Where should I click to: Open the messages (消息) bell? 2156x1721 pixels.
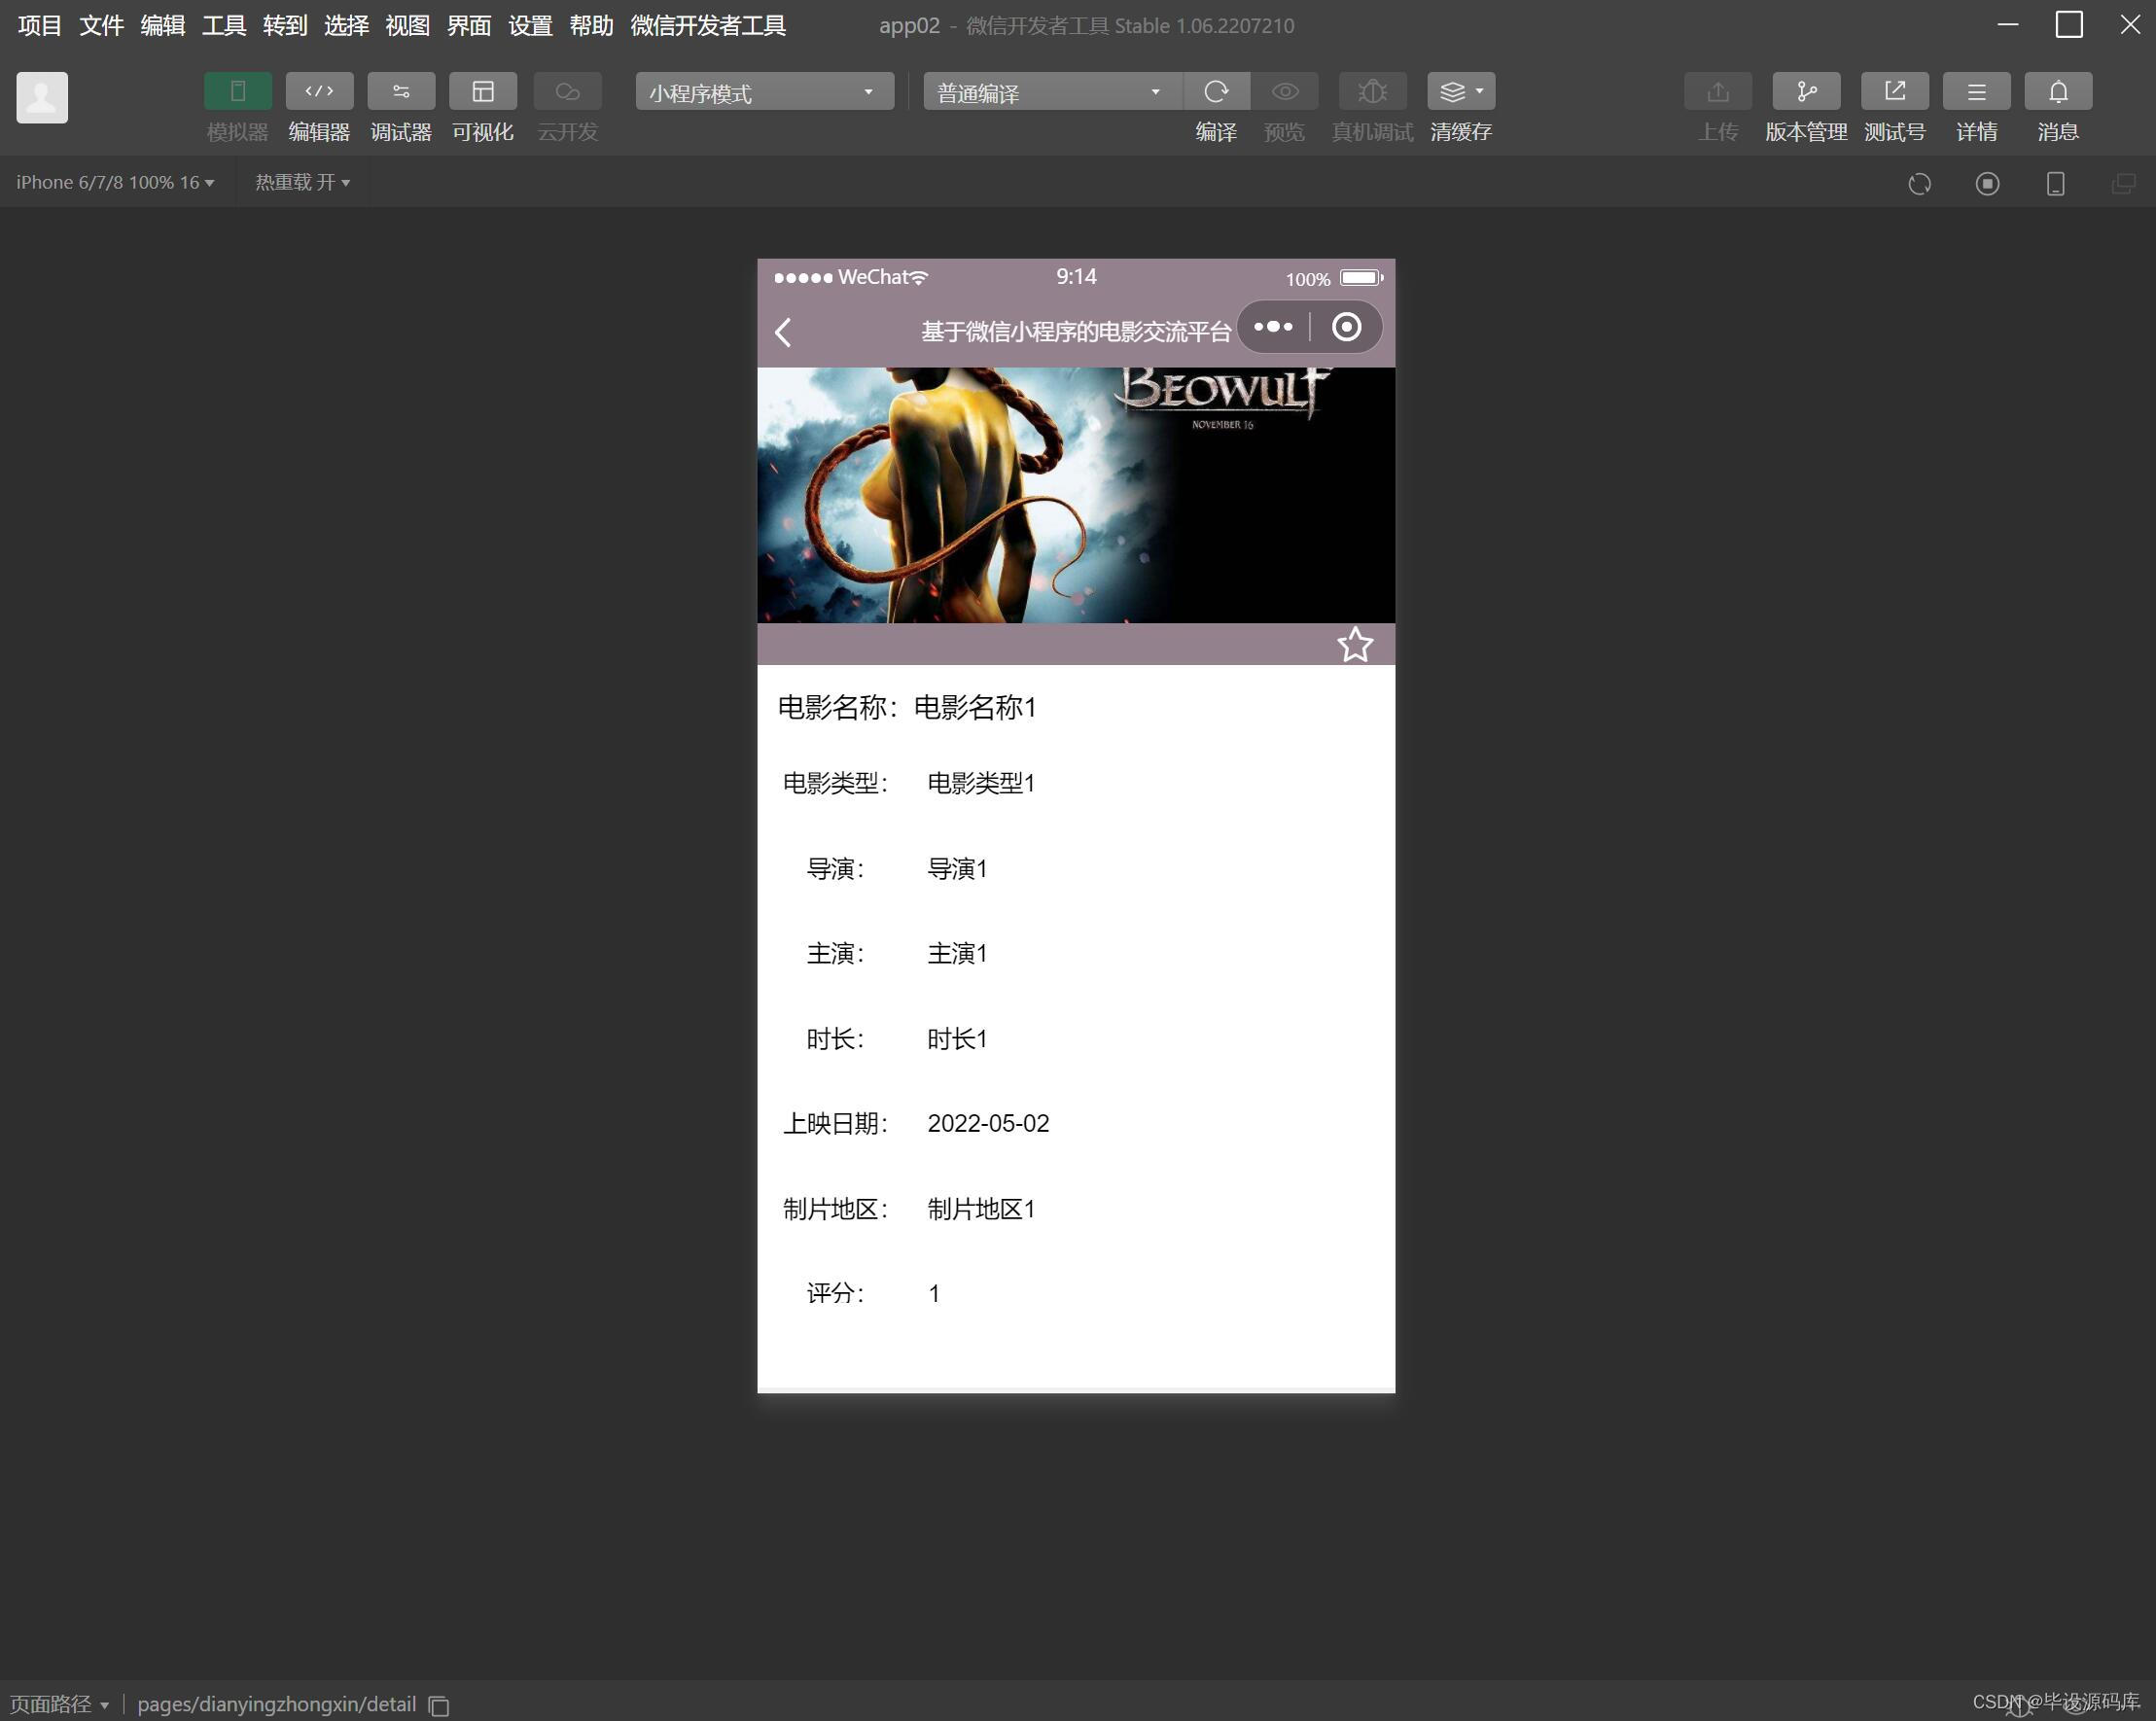[2058, 92]
